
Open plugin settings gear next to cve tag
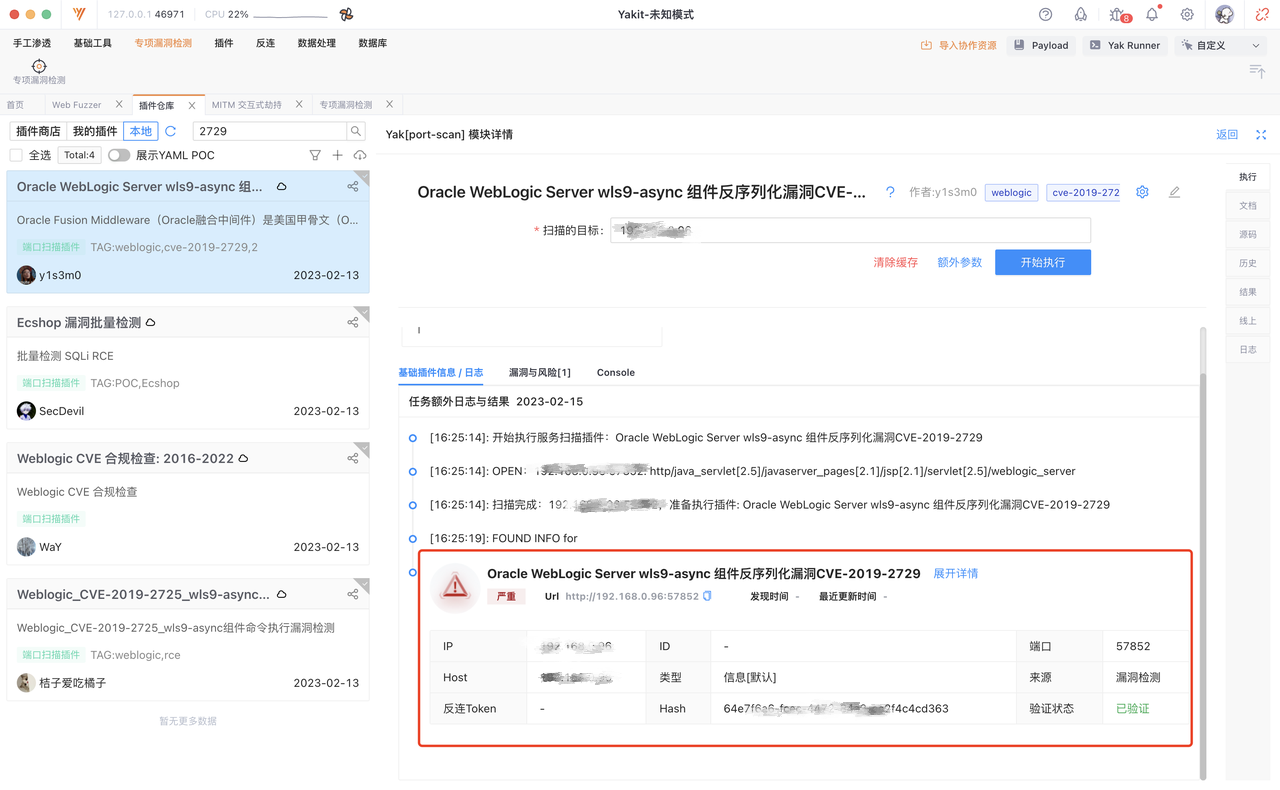1142,192
